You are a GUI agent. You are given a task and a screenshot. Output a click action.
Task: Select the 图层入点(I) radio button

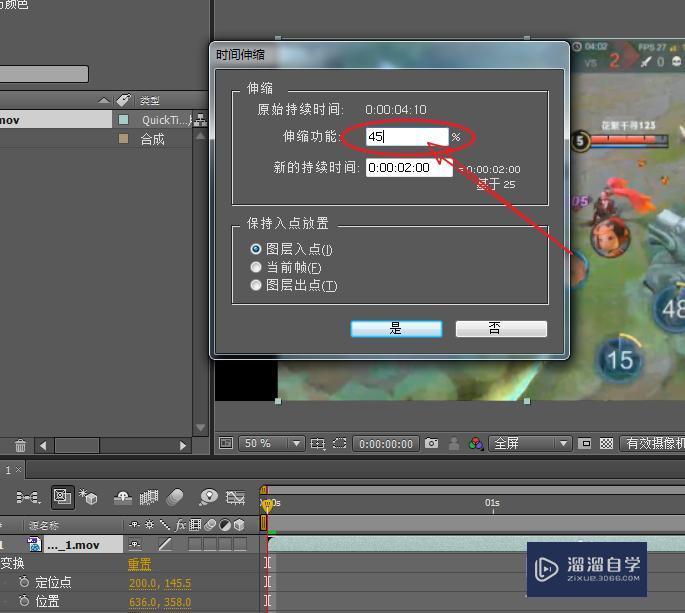(x=256, y=249)
